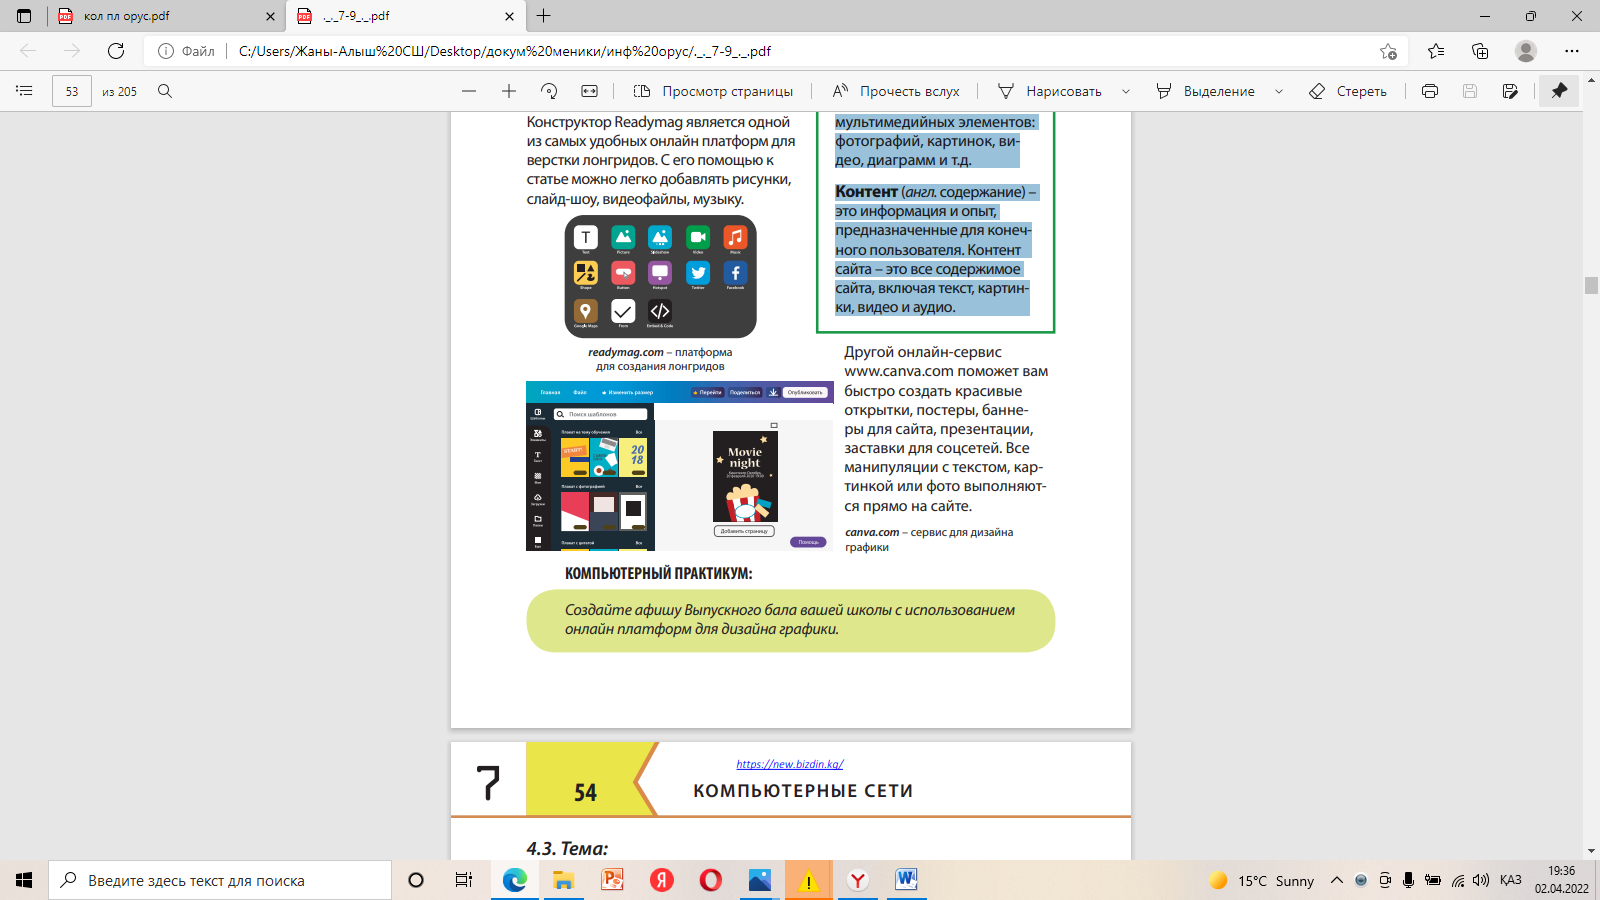This screenshot has height=900, width=1600.
Task: Search within the PDF document
Action: [x=165, y=91]
